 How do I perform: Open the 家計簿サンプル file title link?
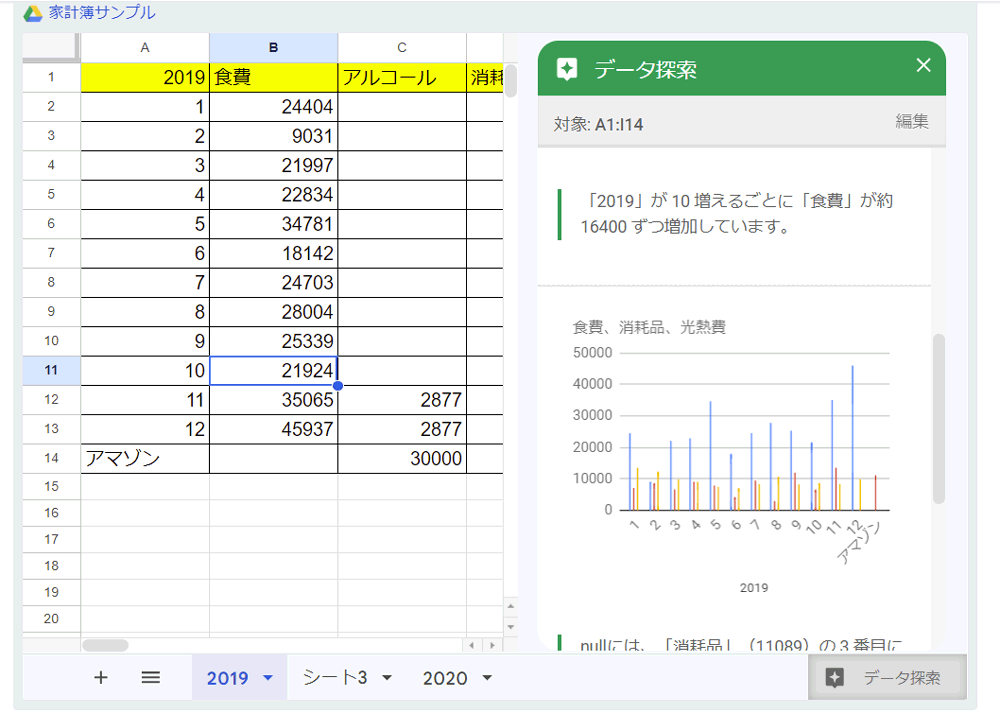[102, 13]
